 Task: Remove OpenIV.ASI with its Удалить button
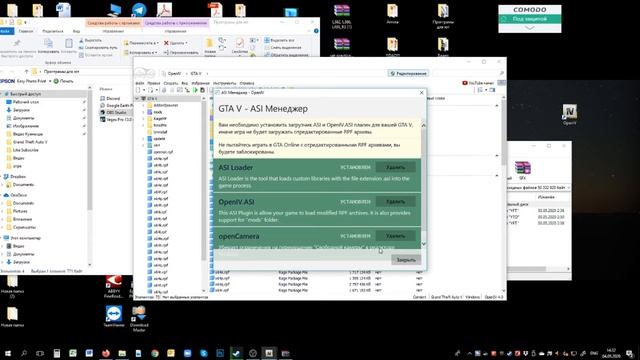[x=395, y=202]
